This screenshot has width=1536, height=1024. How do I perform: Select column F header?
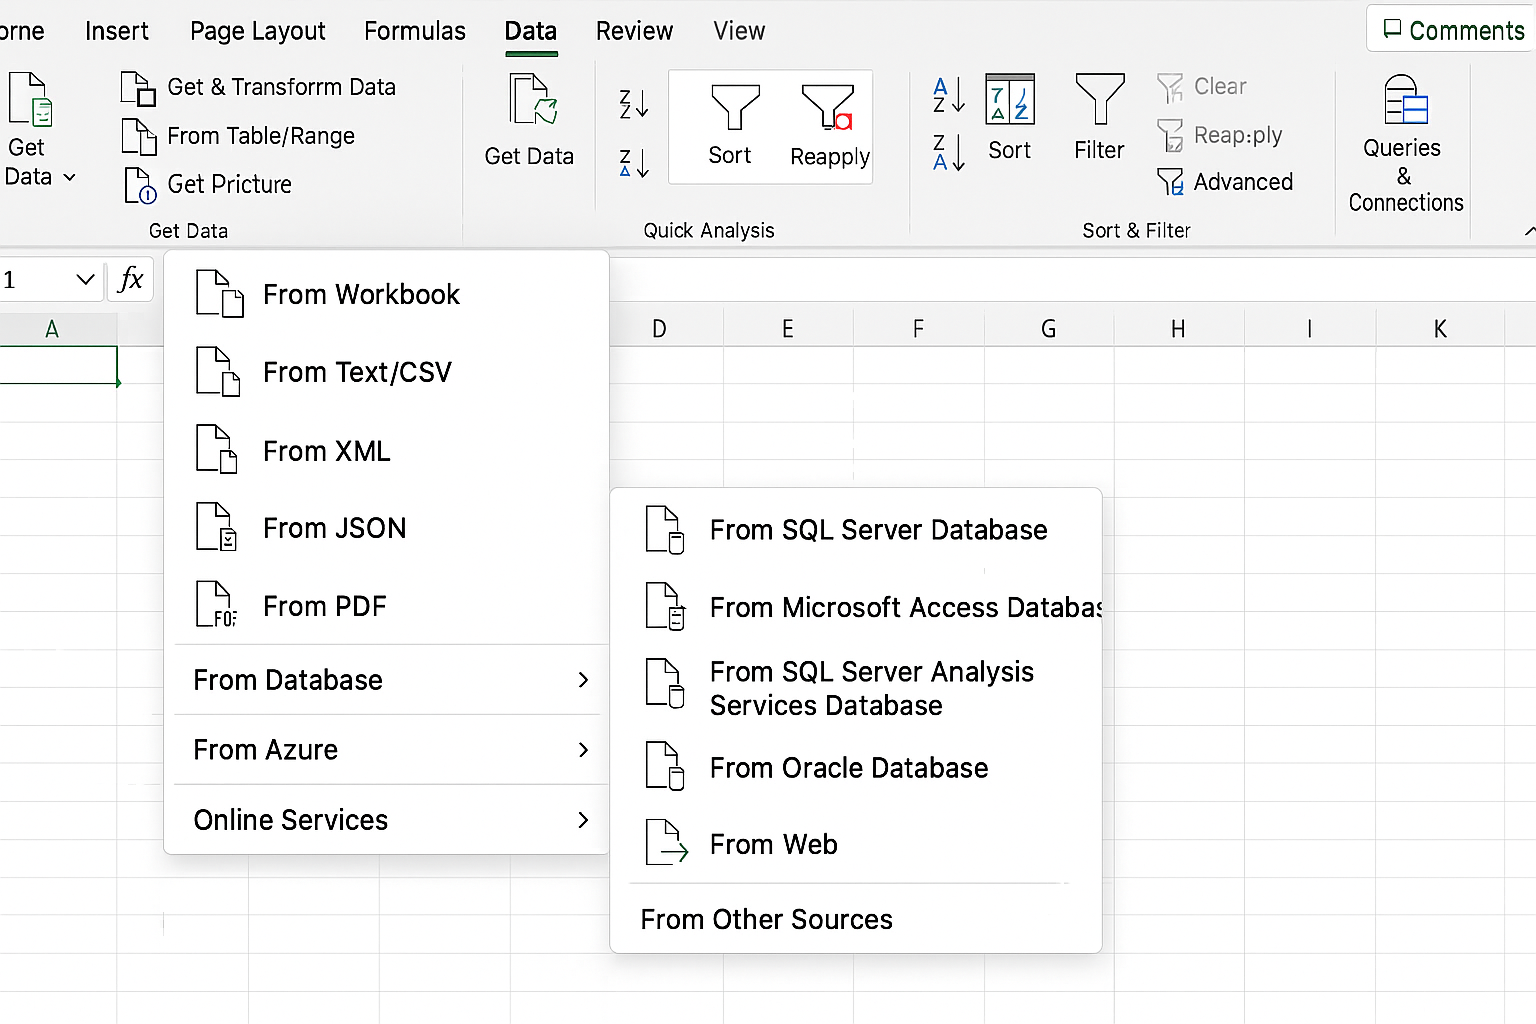pyautogui.click(x=918, y=329)
